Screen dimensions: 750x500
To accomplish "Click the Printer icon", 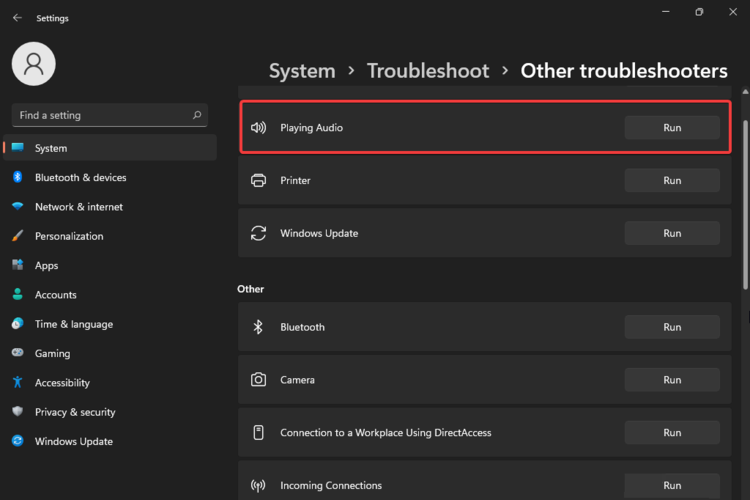I will click(x=258, y=180).
